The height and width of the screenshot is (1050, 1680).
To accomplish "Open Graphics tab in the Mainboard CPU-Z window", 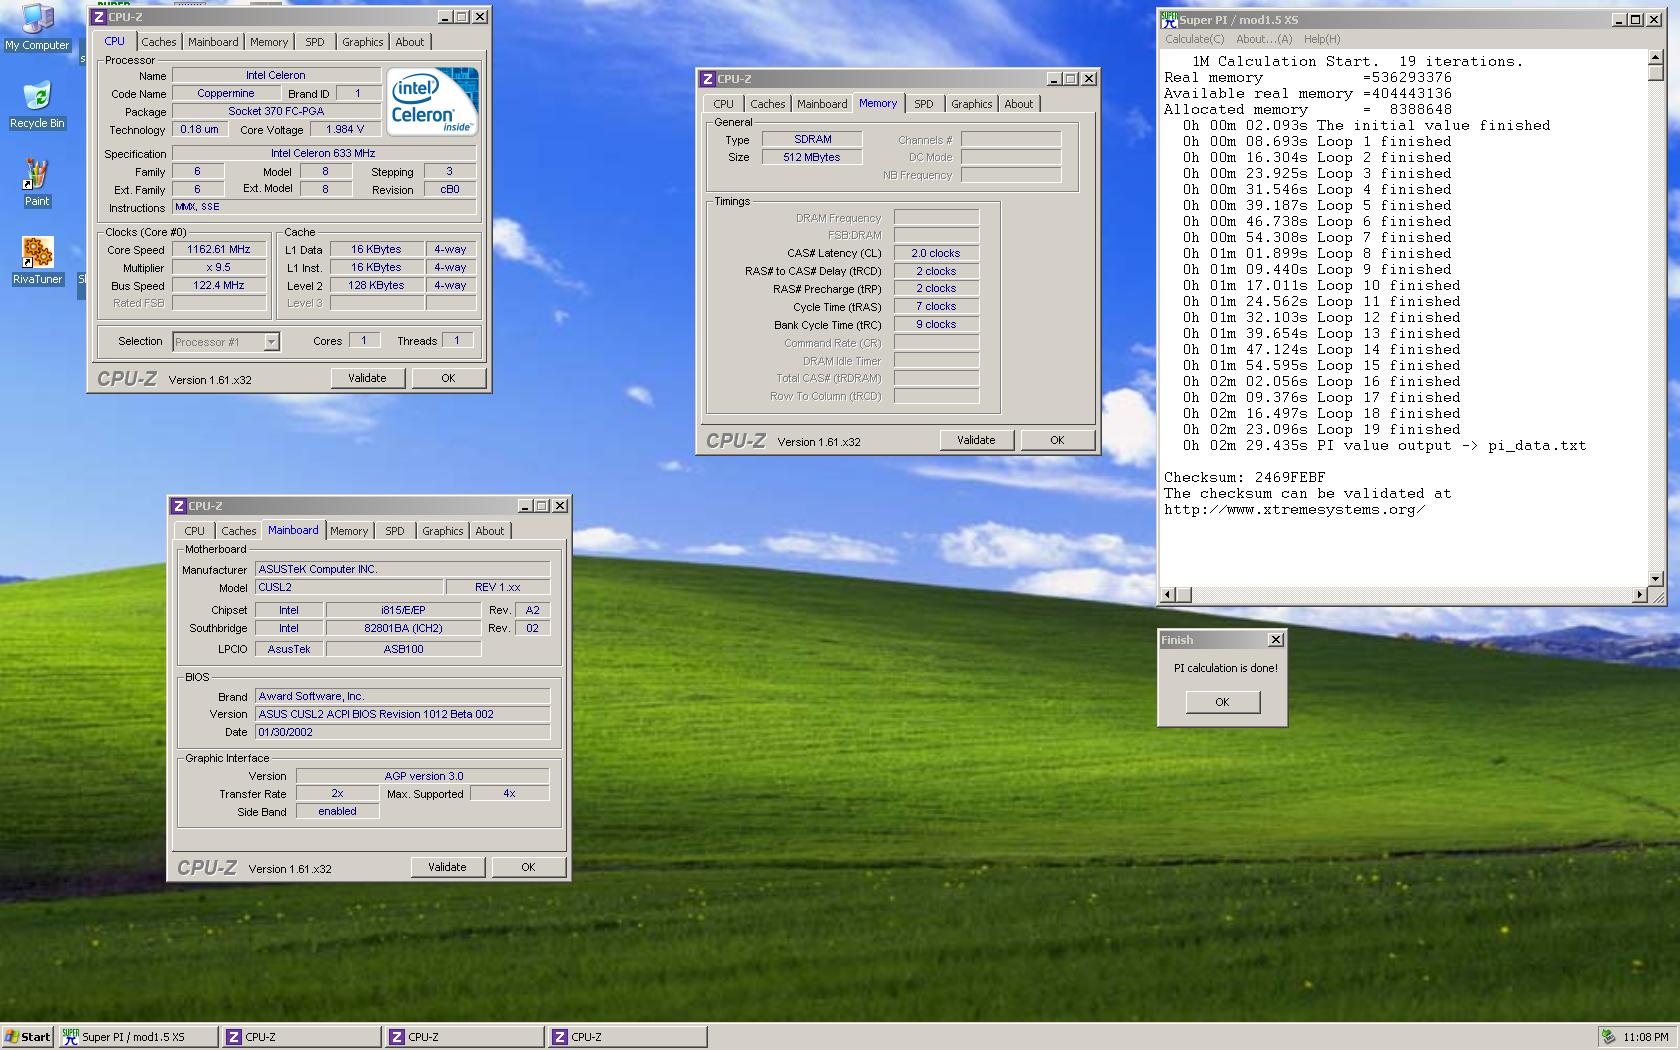I will click(442, 531).
